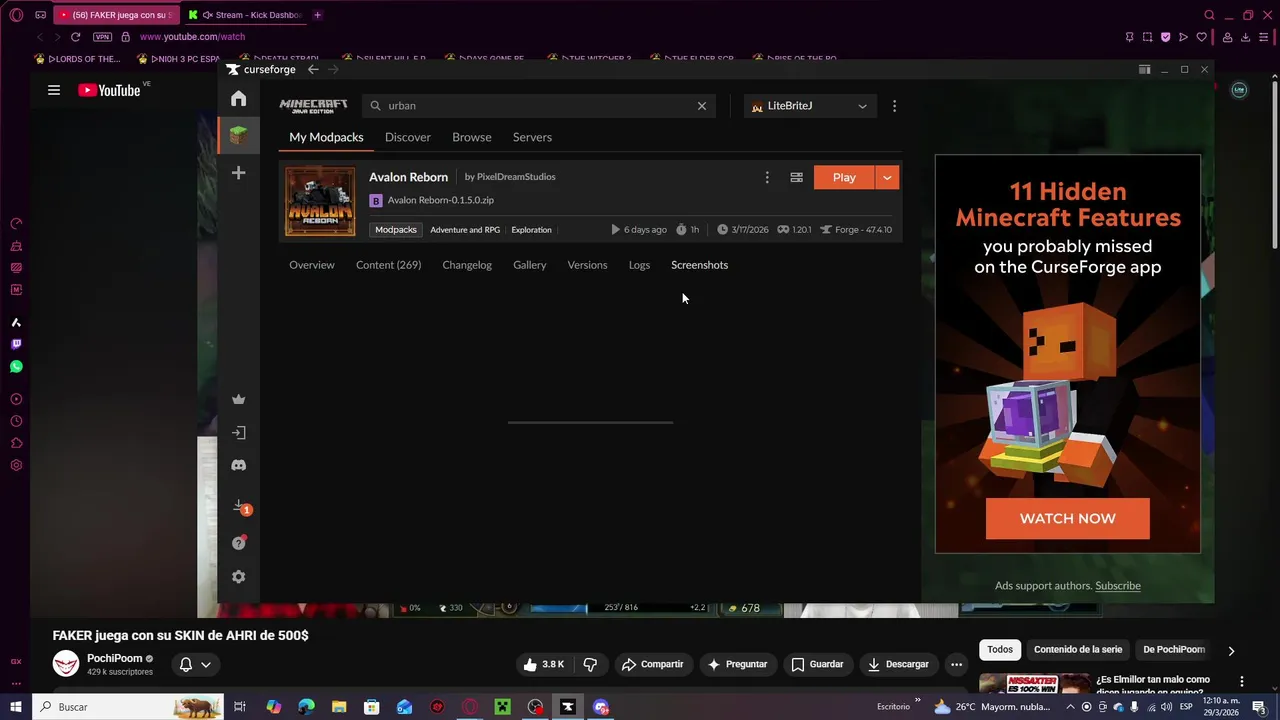Reload the browser page
This screenshot has width=1280, height=720.
pos(75,37)
